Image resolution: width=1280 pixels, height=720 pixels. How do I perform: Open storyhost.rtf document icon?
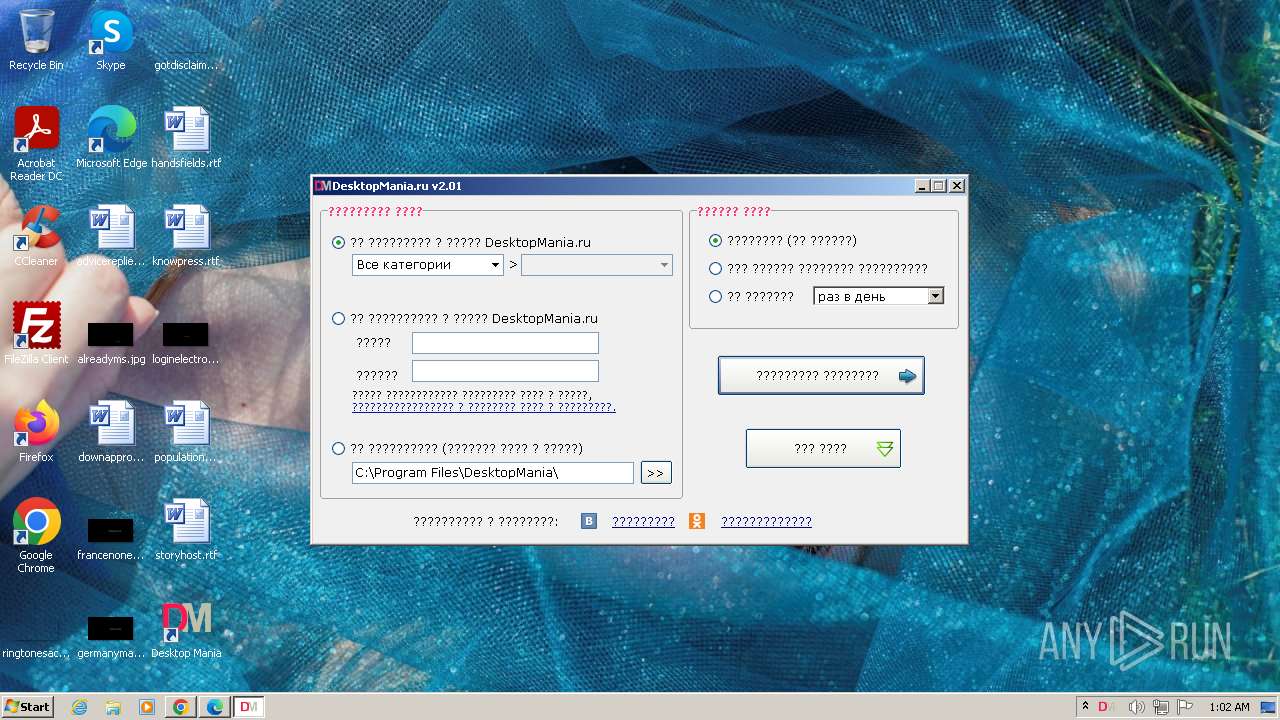[186, 531]
